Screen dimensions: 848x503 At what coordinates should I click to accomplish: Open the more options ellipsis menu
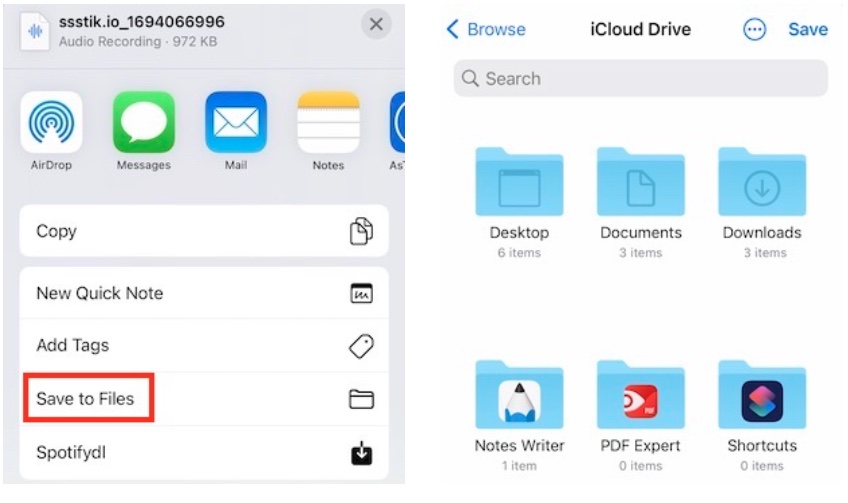[755, 29]
